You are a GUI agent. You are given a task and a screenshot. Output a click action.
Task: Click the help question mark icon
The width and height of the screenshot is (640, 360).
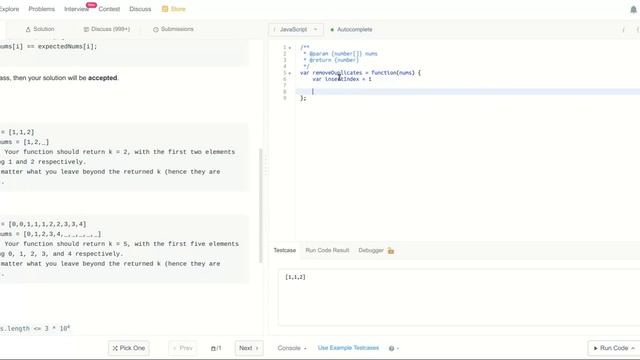[391, 349]
